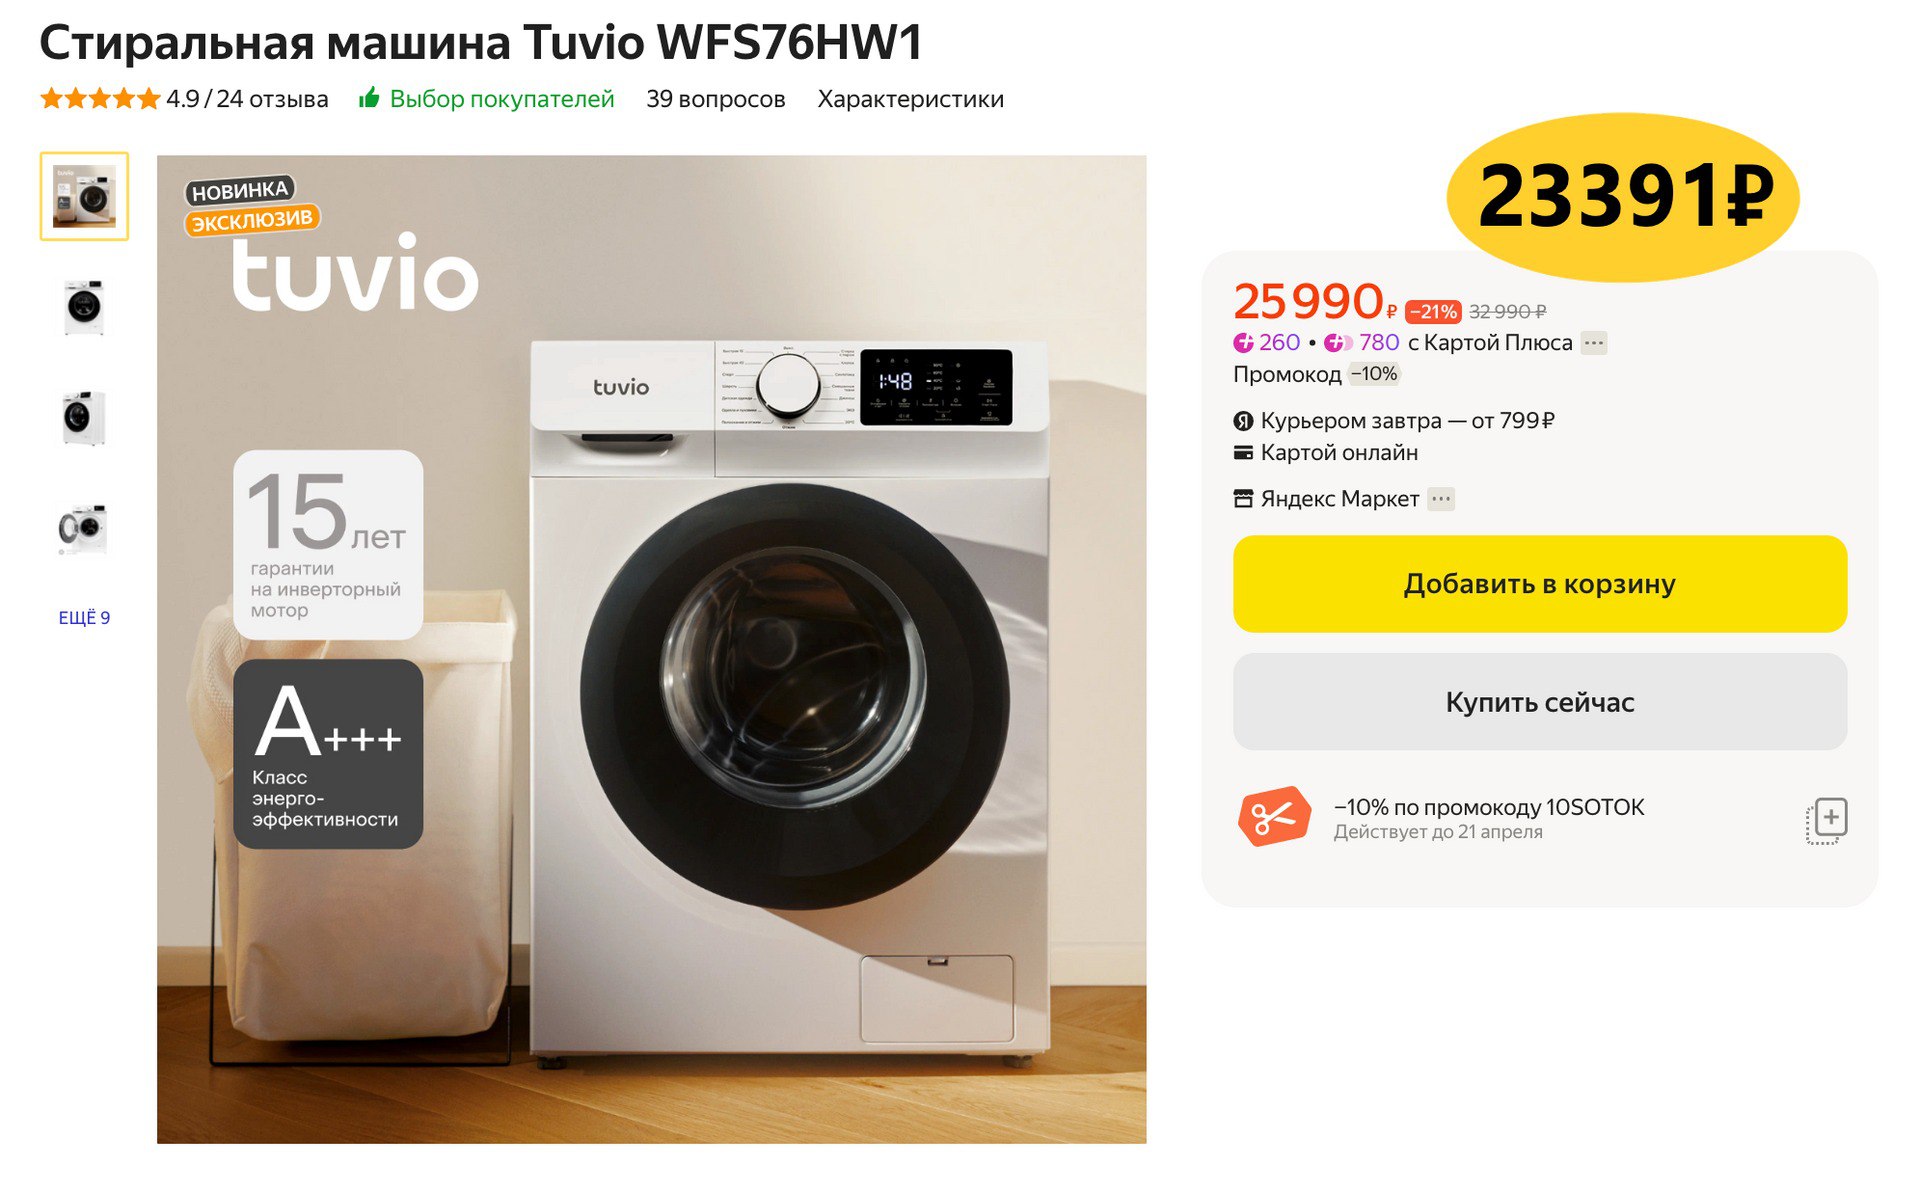Open the 24 отзыва reviews link
The width and height of the screenshot is (1920, 1196).
(x=272, y=99)
